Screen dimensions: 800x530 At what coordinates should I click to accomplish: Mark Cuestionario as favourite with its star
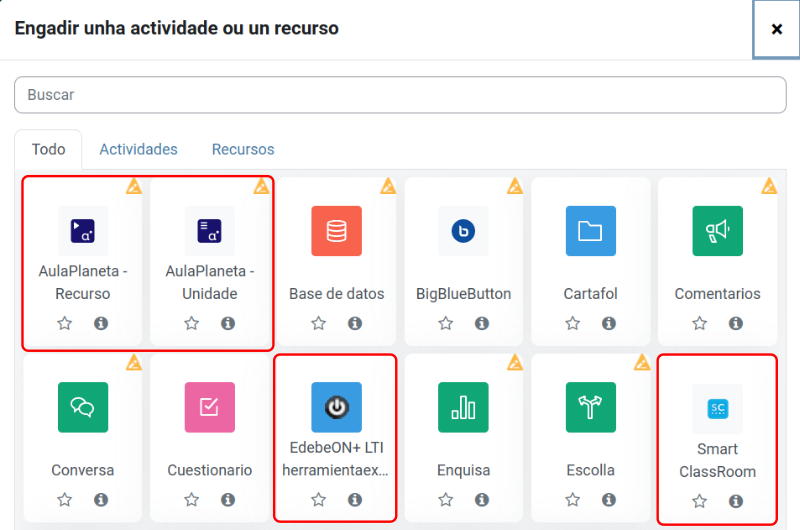click(191, 499)
